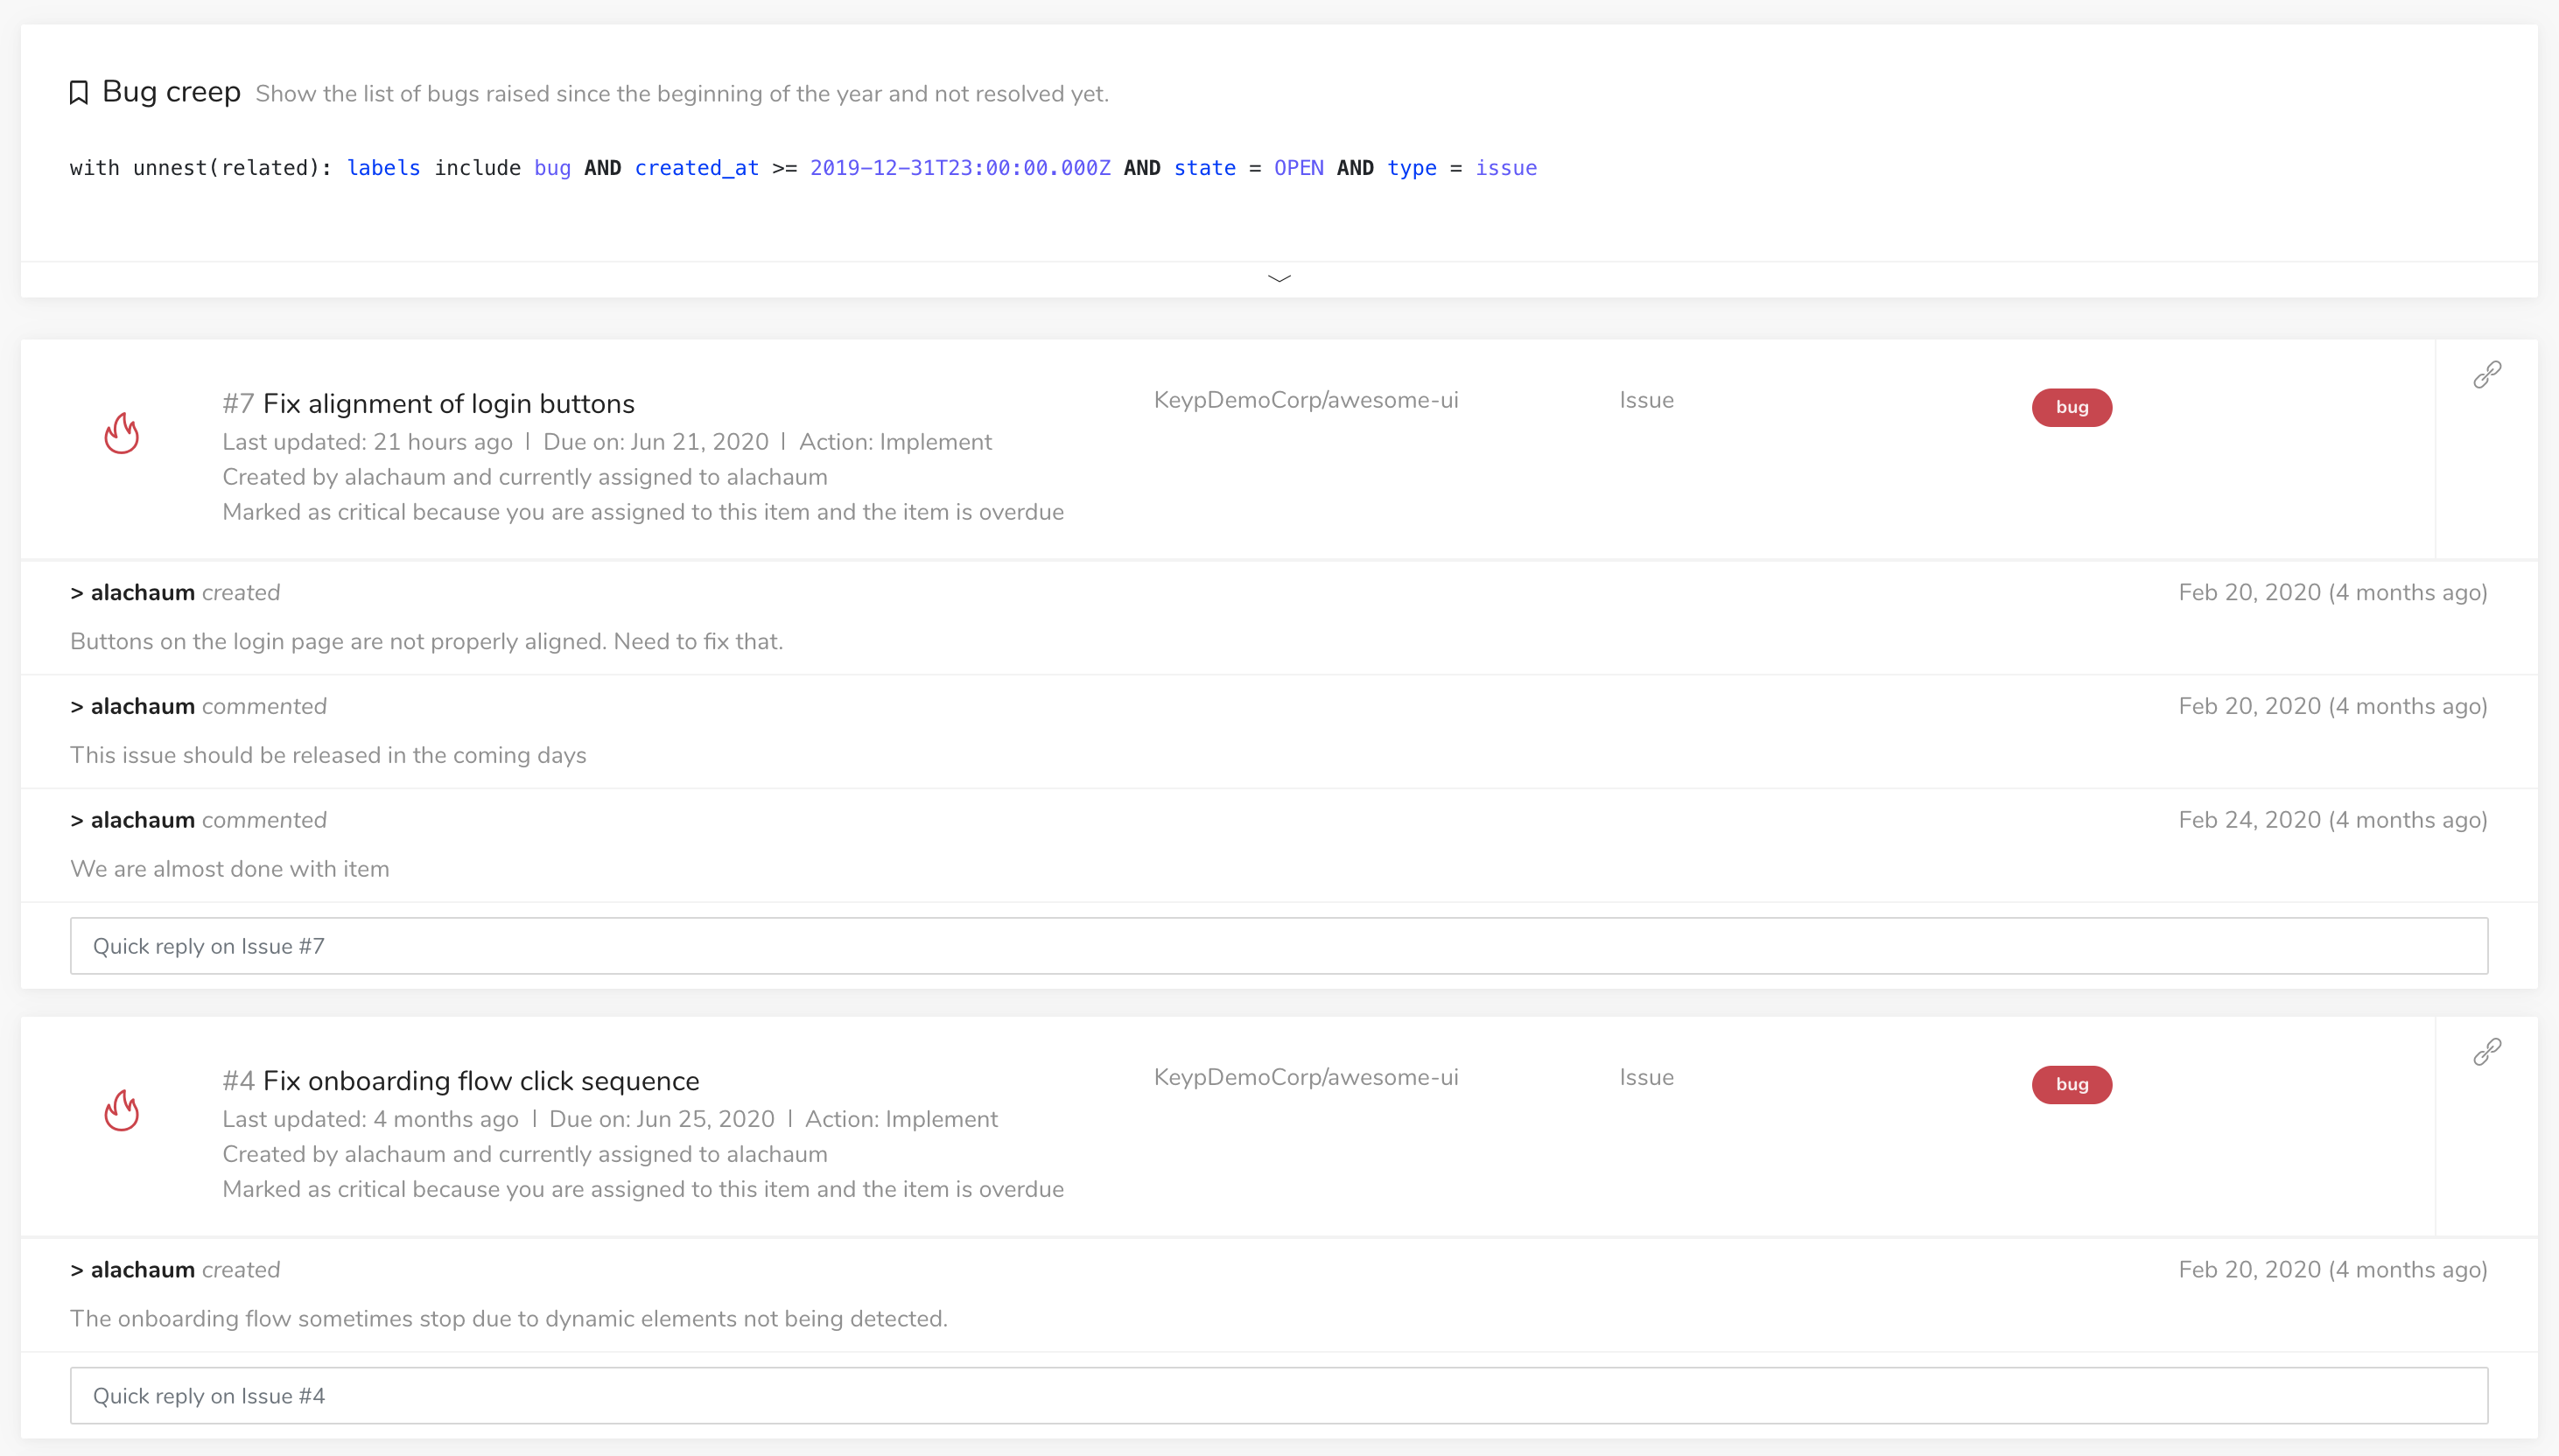Click the bug creep description 'Show the list of bugs'
2559x1456 pixels.
pyautogui.click(x=682, y=94)
